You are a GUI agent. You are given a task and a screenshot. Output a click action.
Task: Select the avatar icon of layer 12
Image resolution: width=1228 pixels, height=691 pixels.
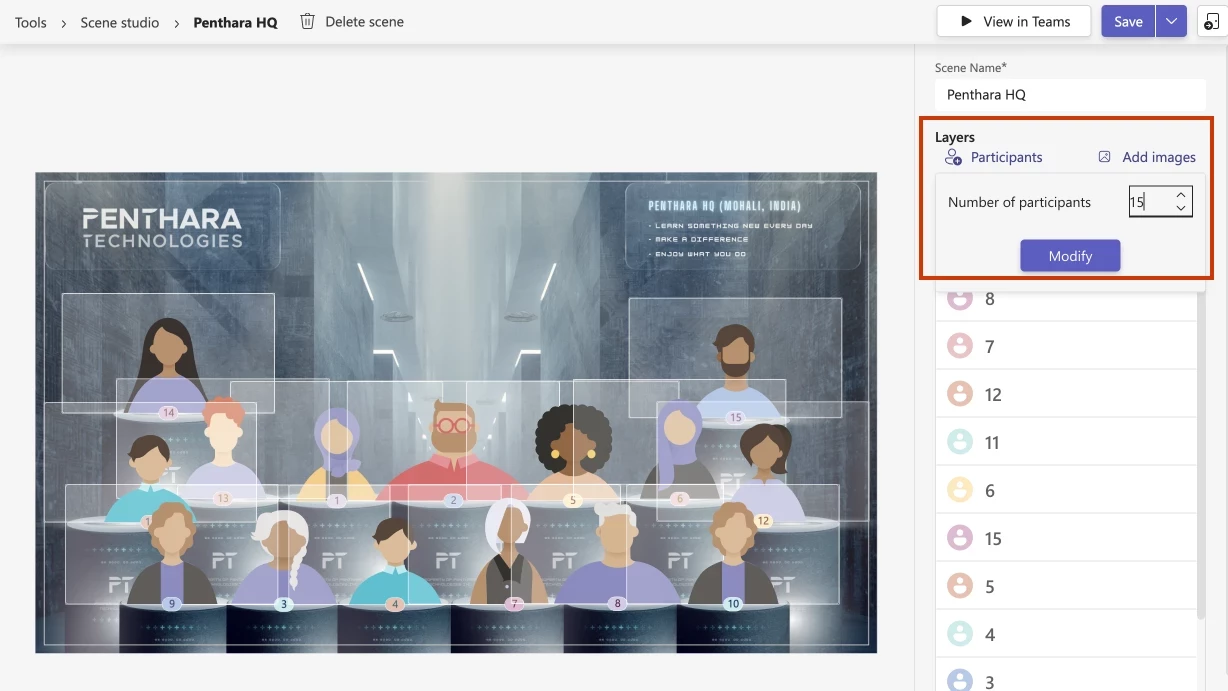(960, 394)
